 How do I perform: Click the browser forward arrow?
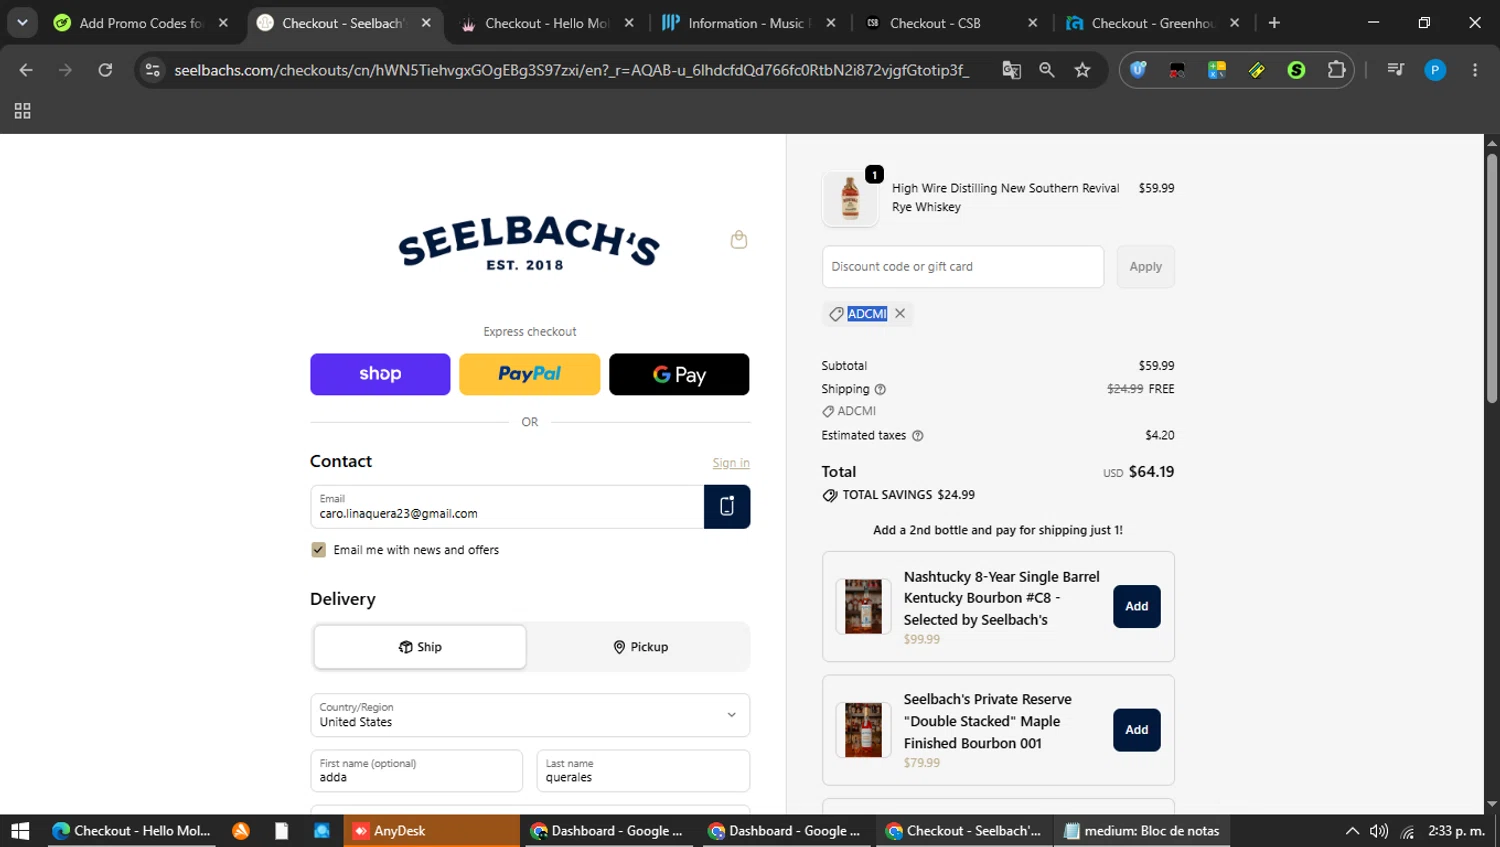65,70
